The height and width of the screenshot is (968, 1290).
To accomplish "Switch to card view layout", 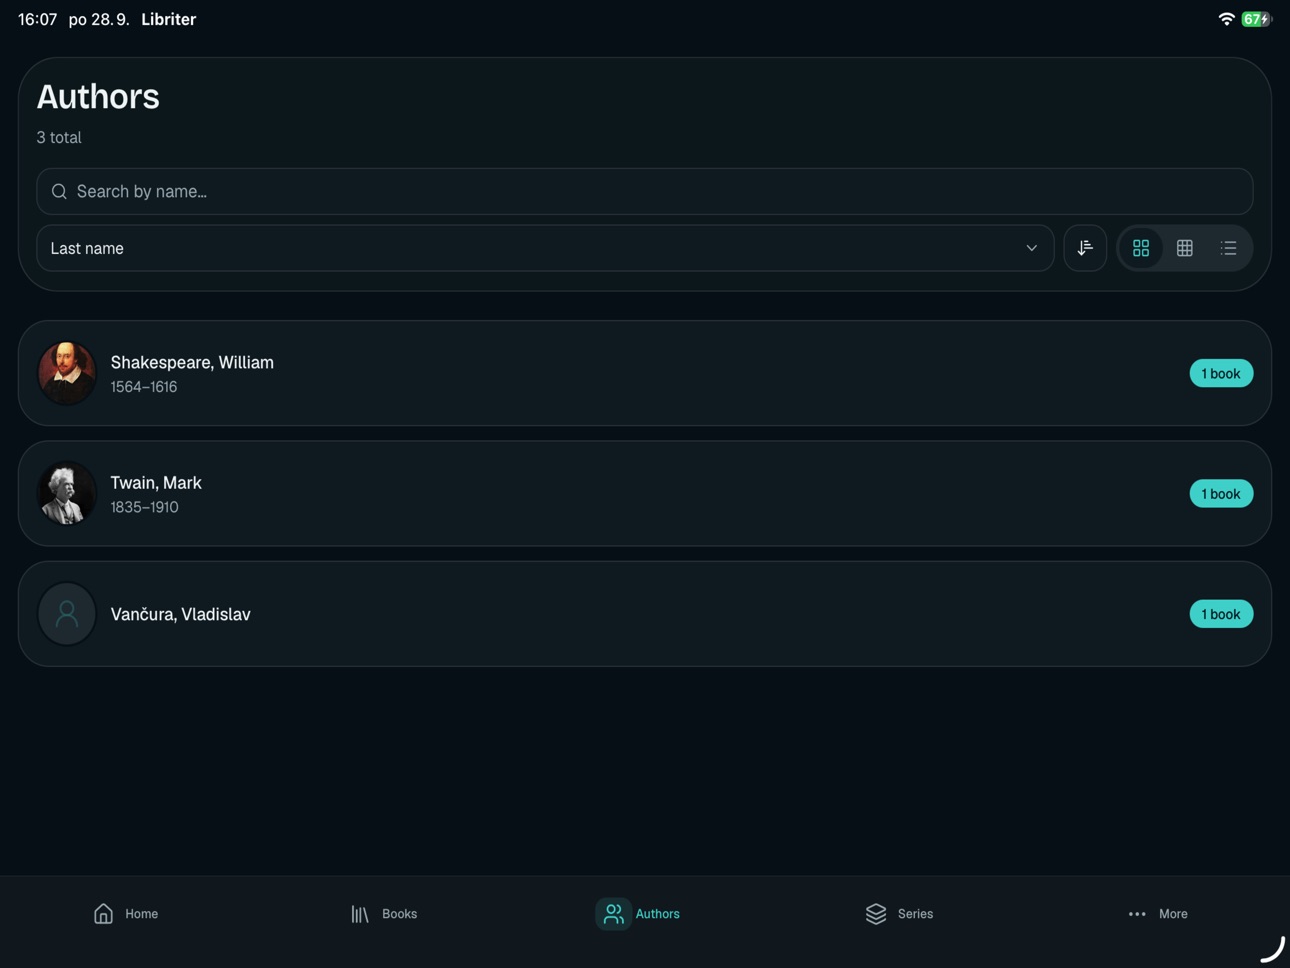I will click(1141, 248).
